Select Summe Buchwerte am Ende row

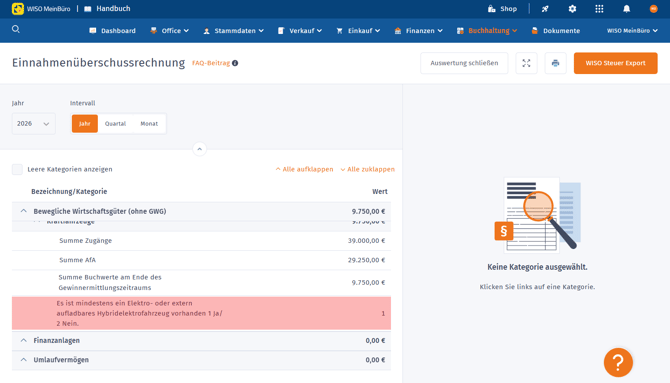click(x=201, y=283)
